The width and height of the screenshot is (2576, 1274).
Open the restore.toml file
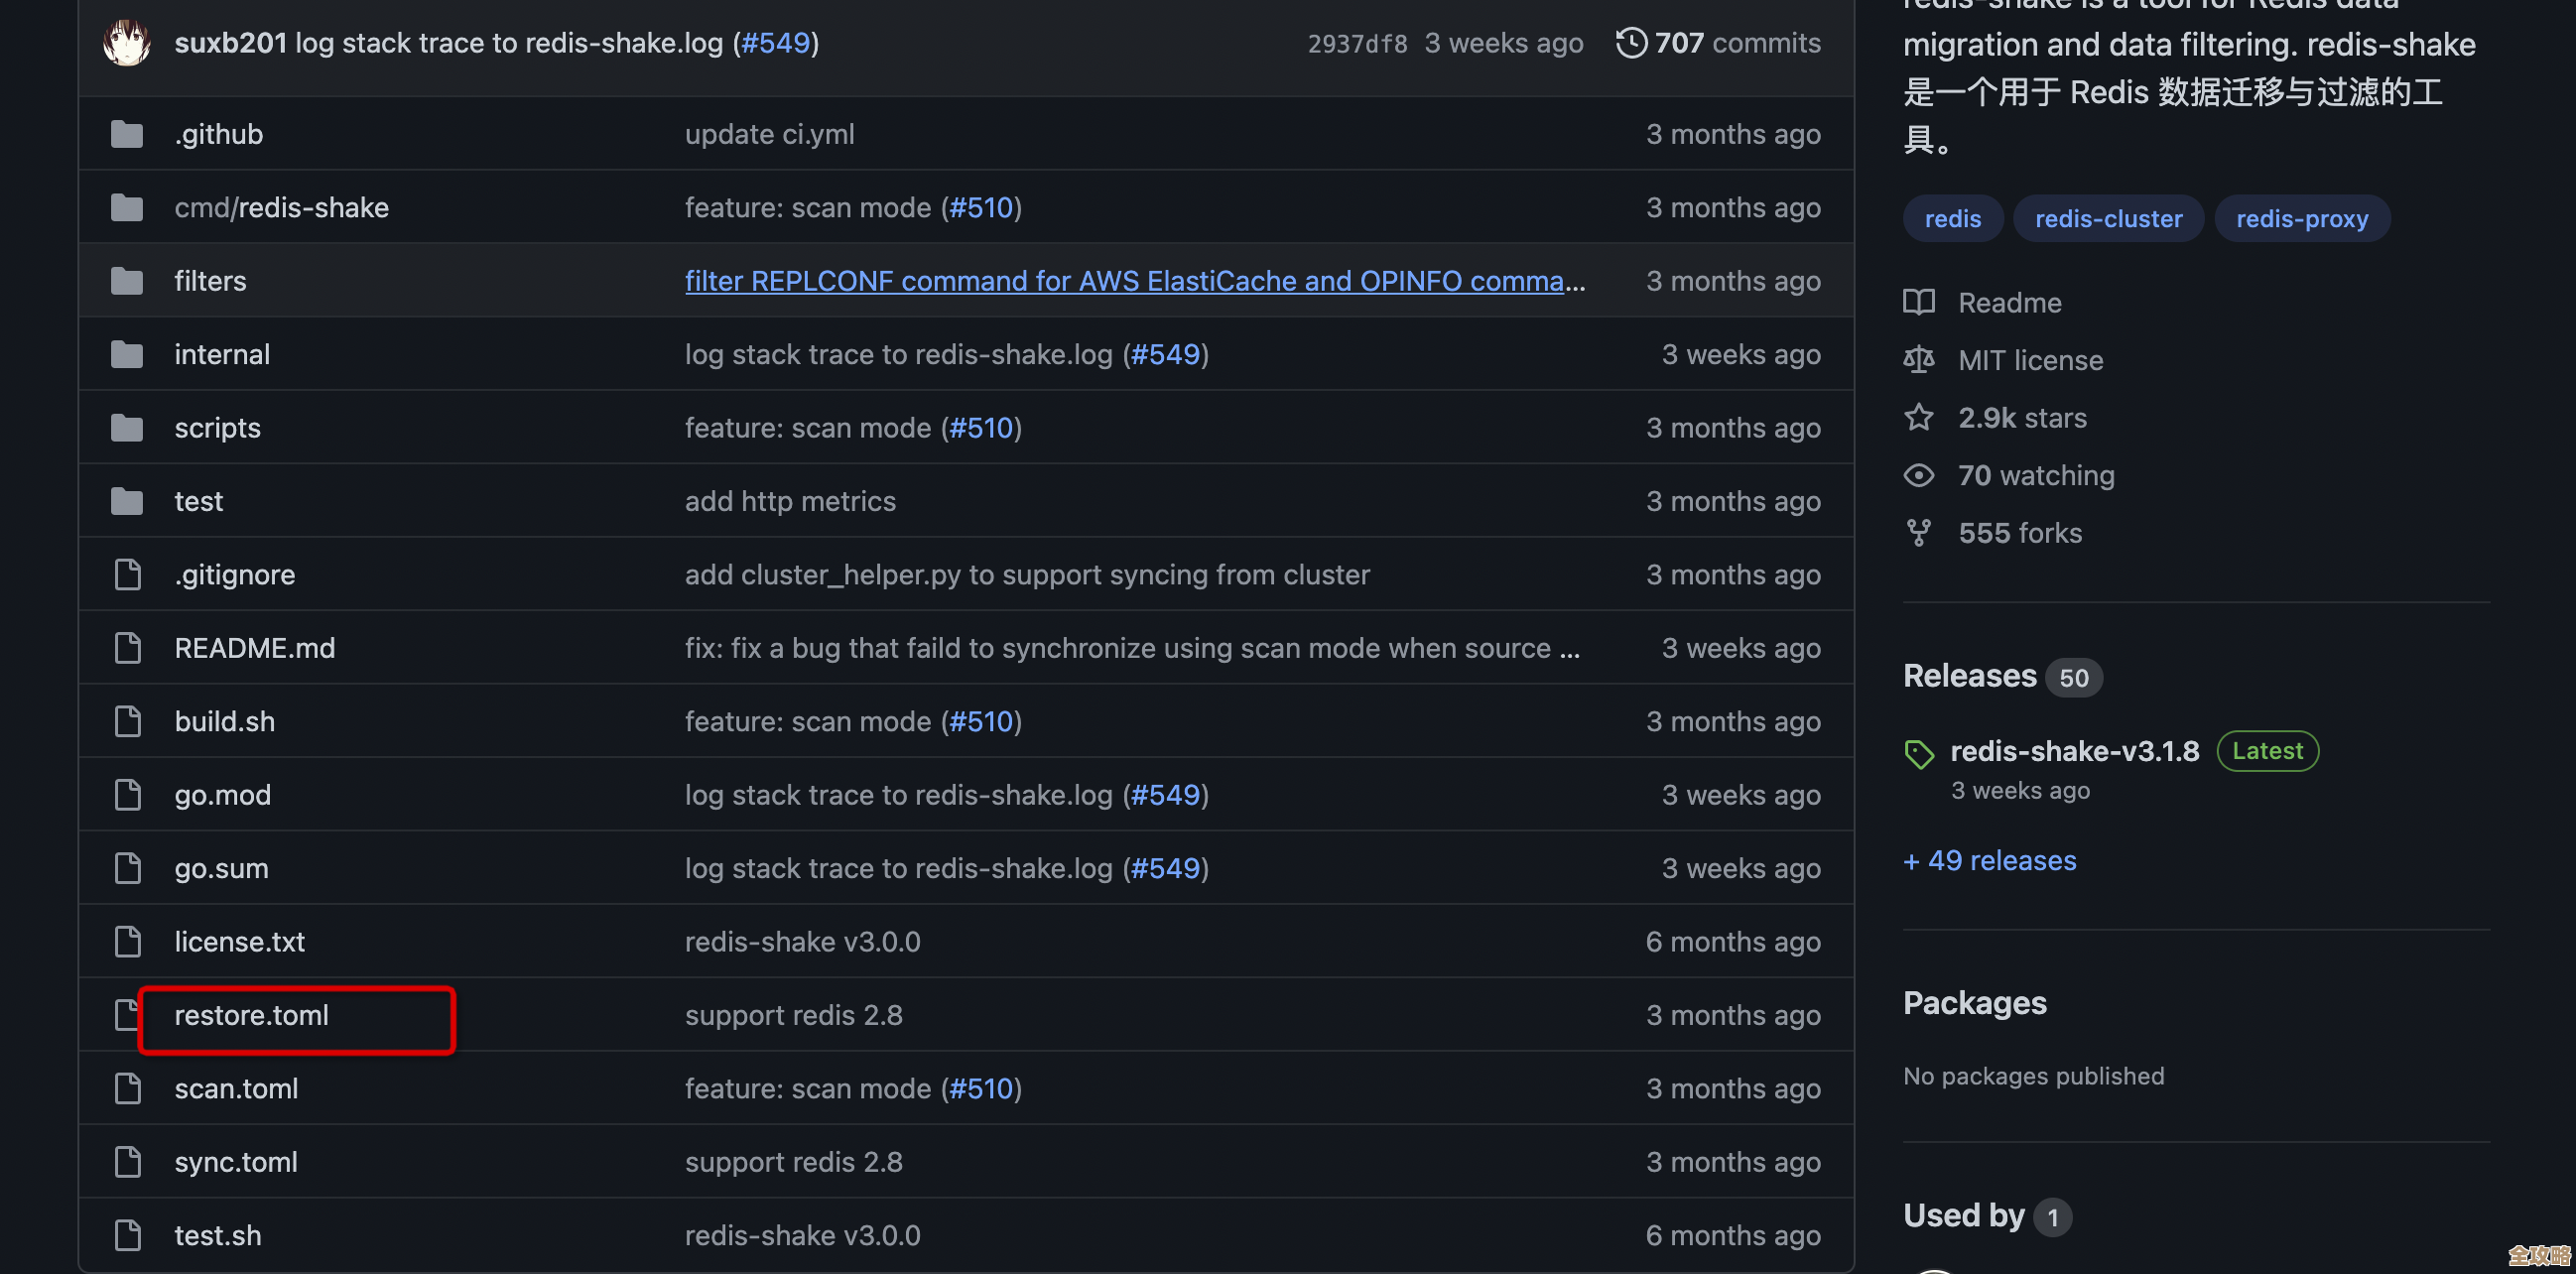(251, 1015)
